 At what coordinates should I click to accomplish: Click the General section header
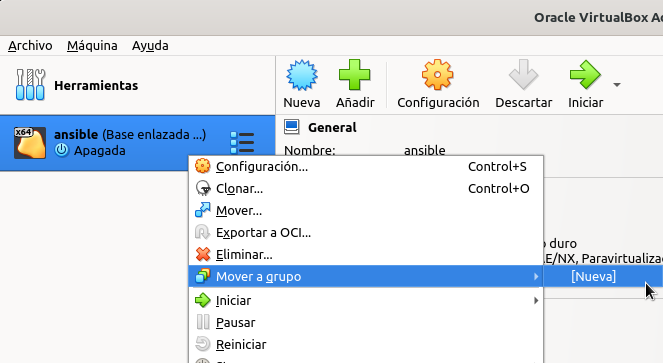click(332, 127)
